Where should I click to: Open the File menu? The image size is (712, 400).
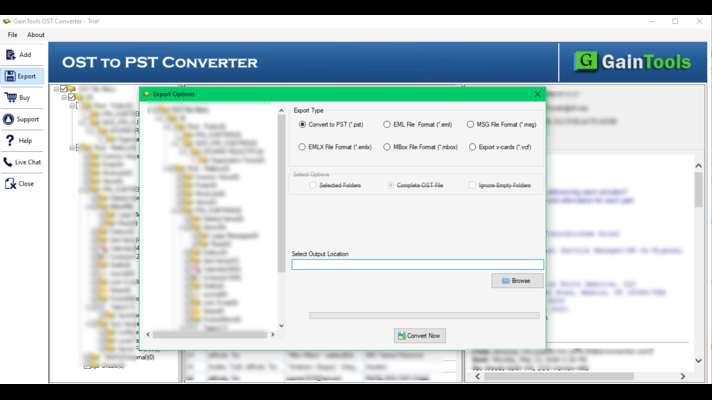point(12,35)
